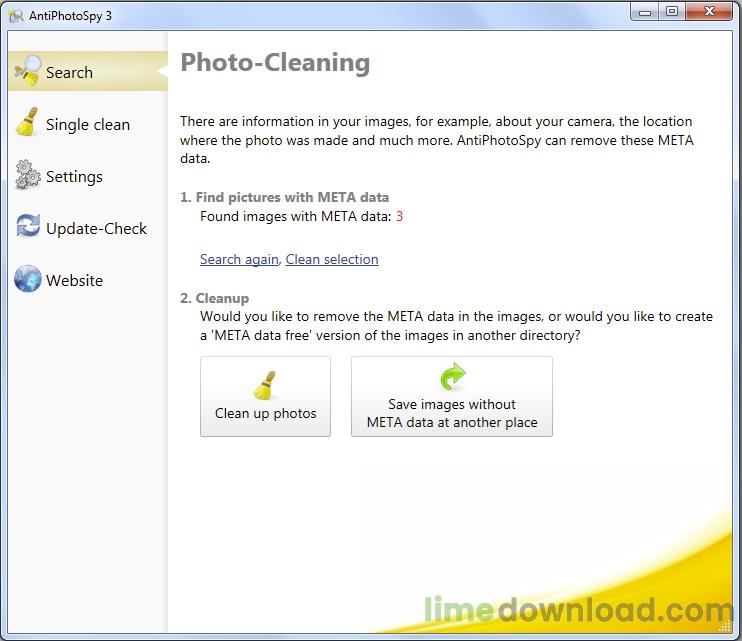Open the Search section label

(70, 73)
